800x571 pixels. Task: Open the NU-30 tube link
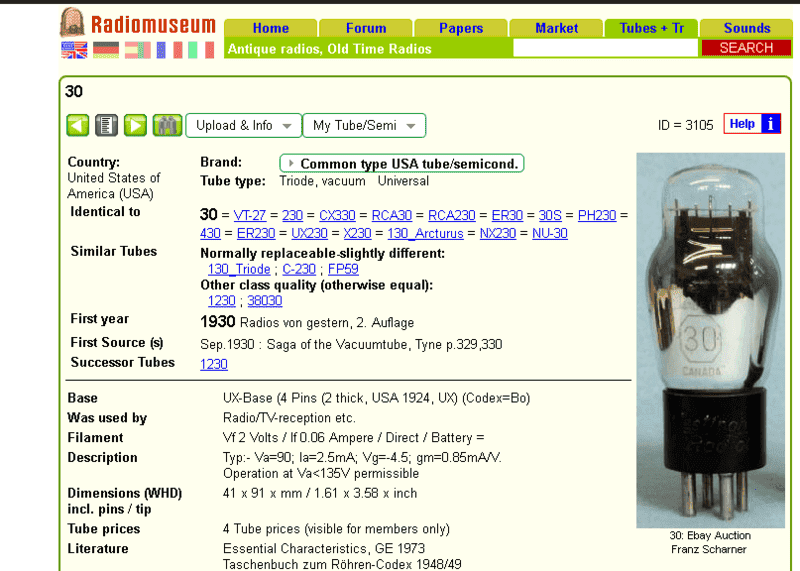(x=550, y=233)
